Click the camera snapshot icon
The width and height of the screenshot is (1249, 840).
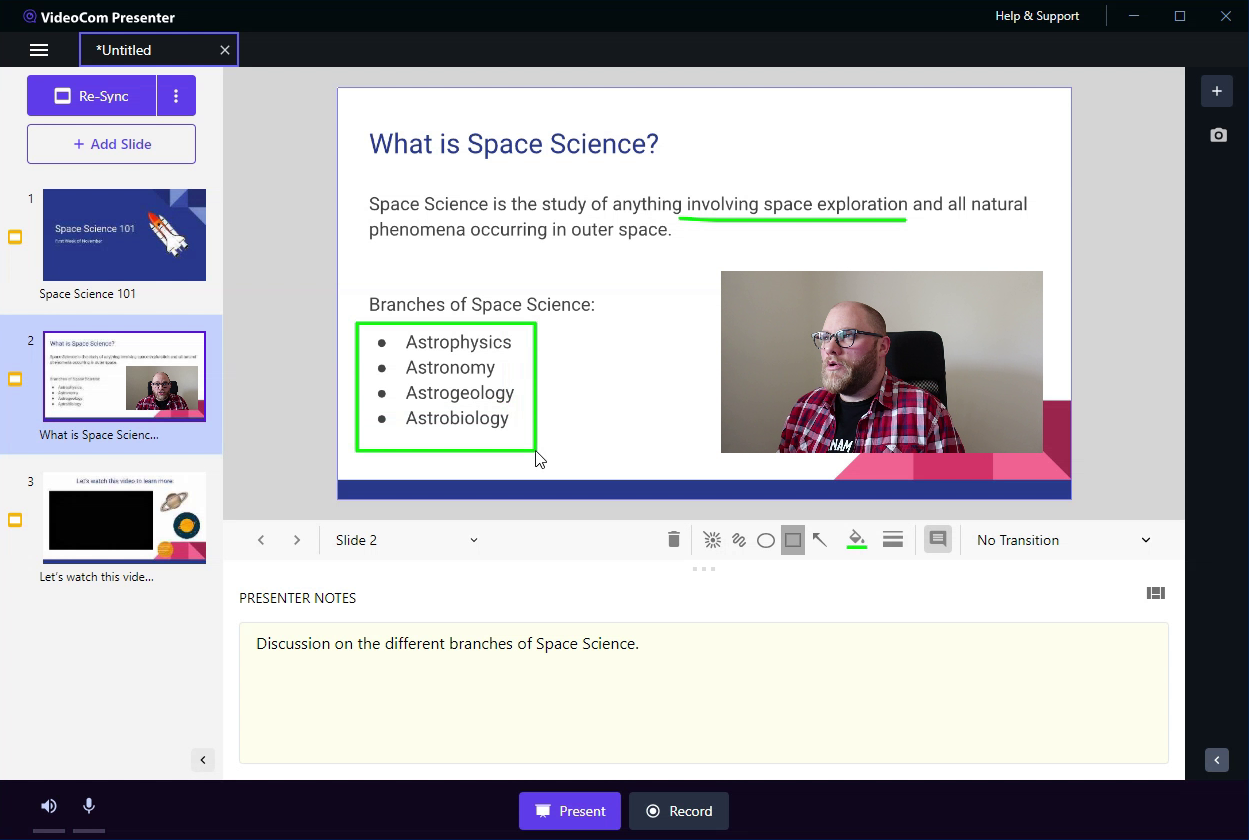[x=1218, y=135]
